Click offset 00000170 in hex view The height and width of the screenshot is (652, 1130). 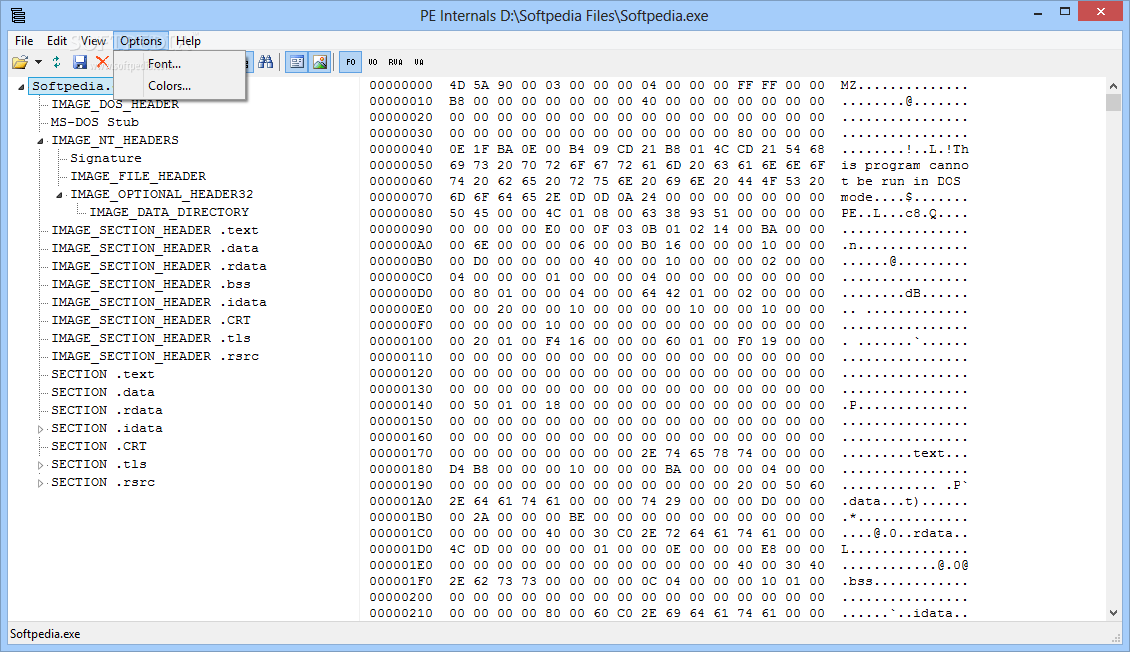click(x=401, y=453)
